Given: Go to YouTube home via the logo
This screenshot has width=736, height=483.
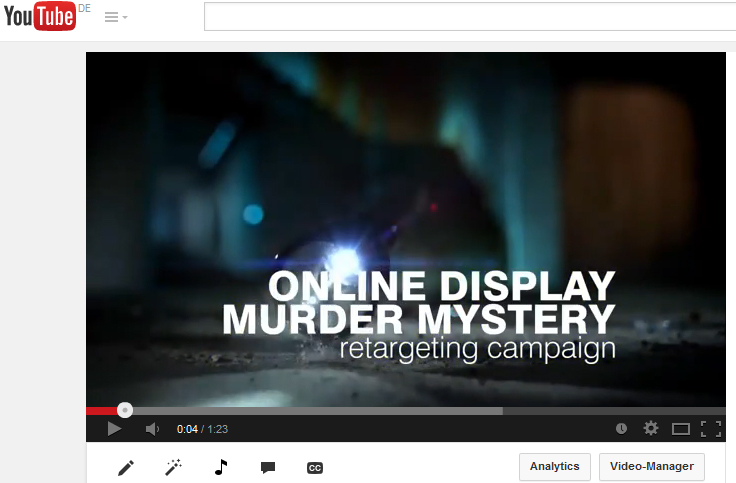Looking at the screenshot, I should click(40, 17).
